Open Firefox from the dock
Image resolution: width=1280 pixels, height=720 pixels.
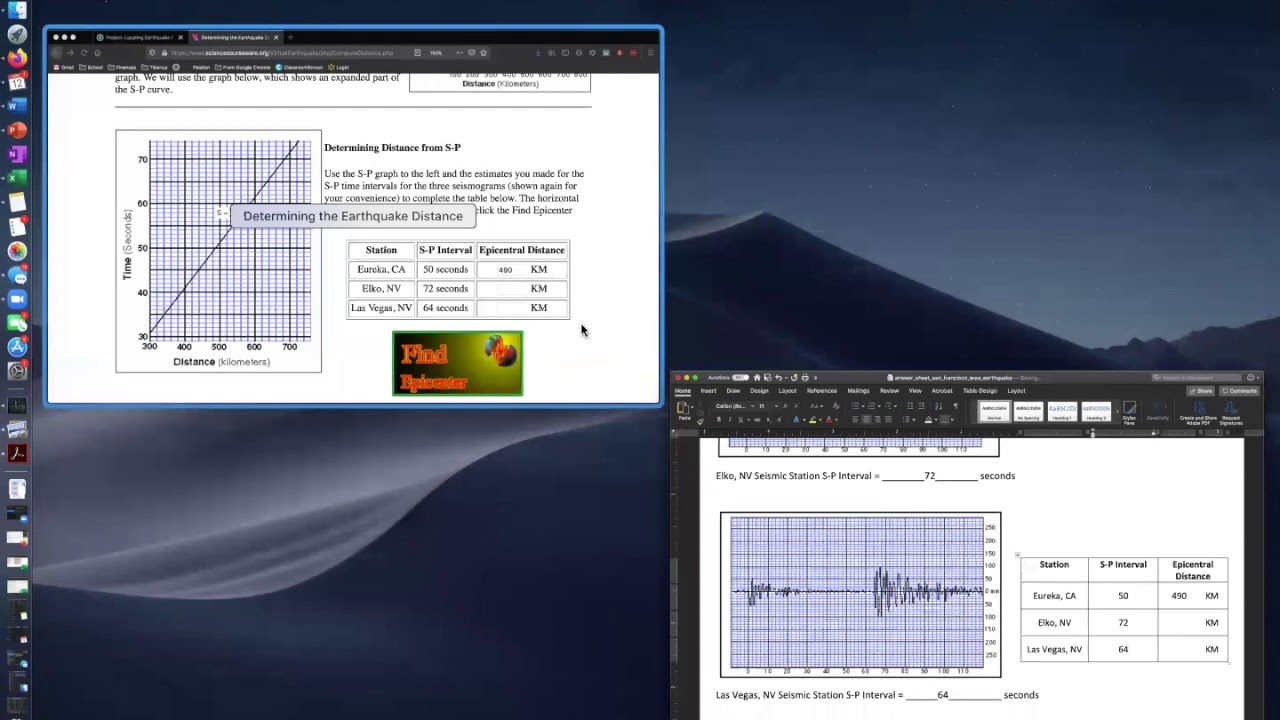17,58
